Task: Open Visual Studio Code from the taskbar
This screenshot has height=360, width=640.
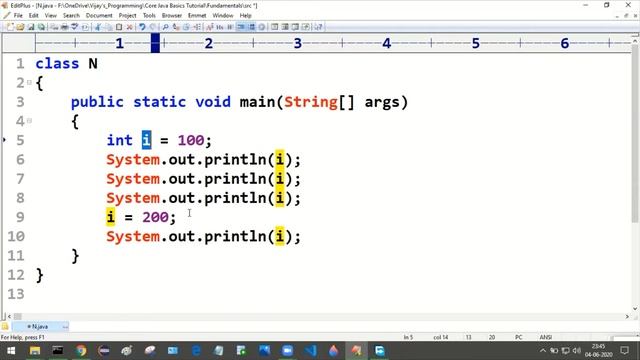Action: click(310, 351)
